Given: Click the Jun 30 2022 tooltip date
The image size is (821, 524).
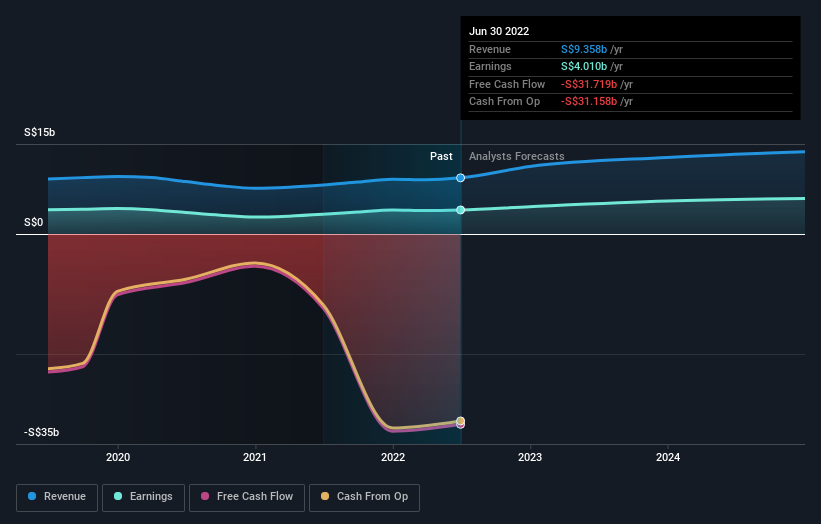Looking at the screenshot, I should pos(499,31).
